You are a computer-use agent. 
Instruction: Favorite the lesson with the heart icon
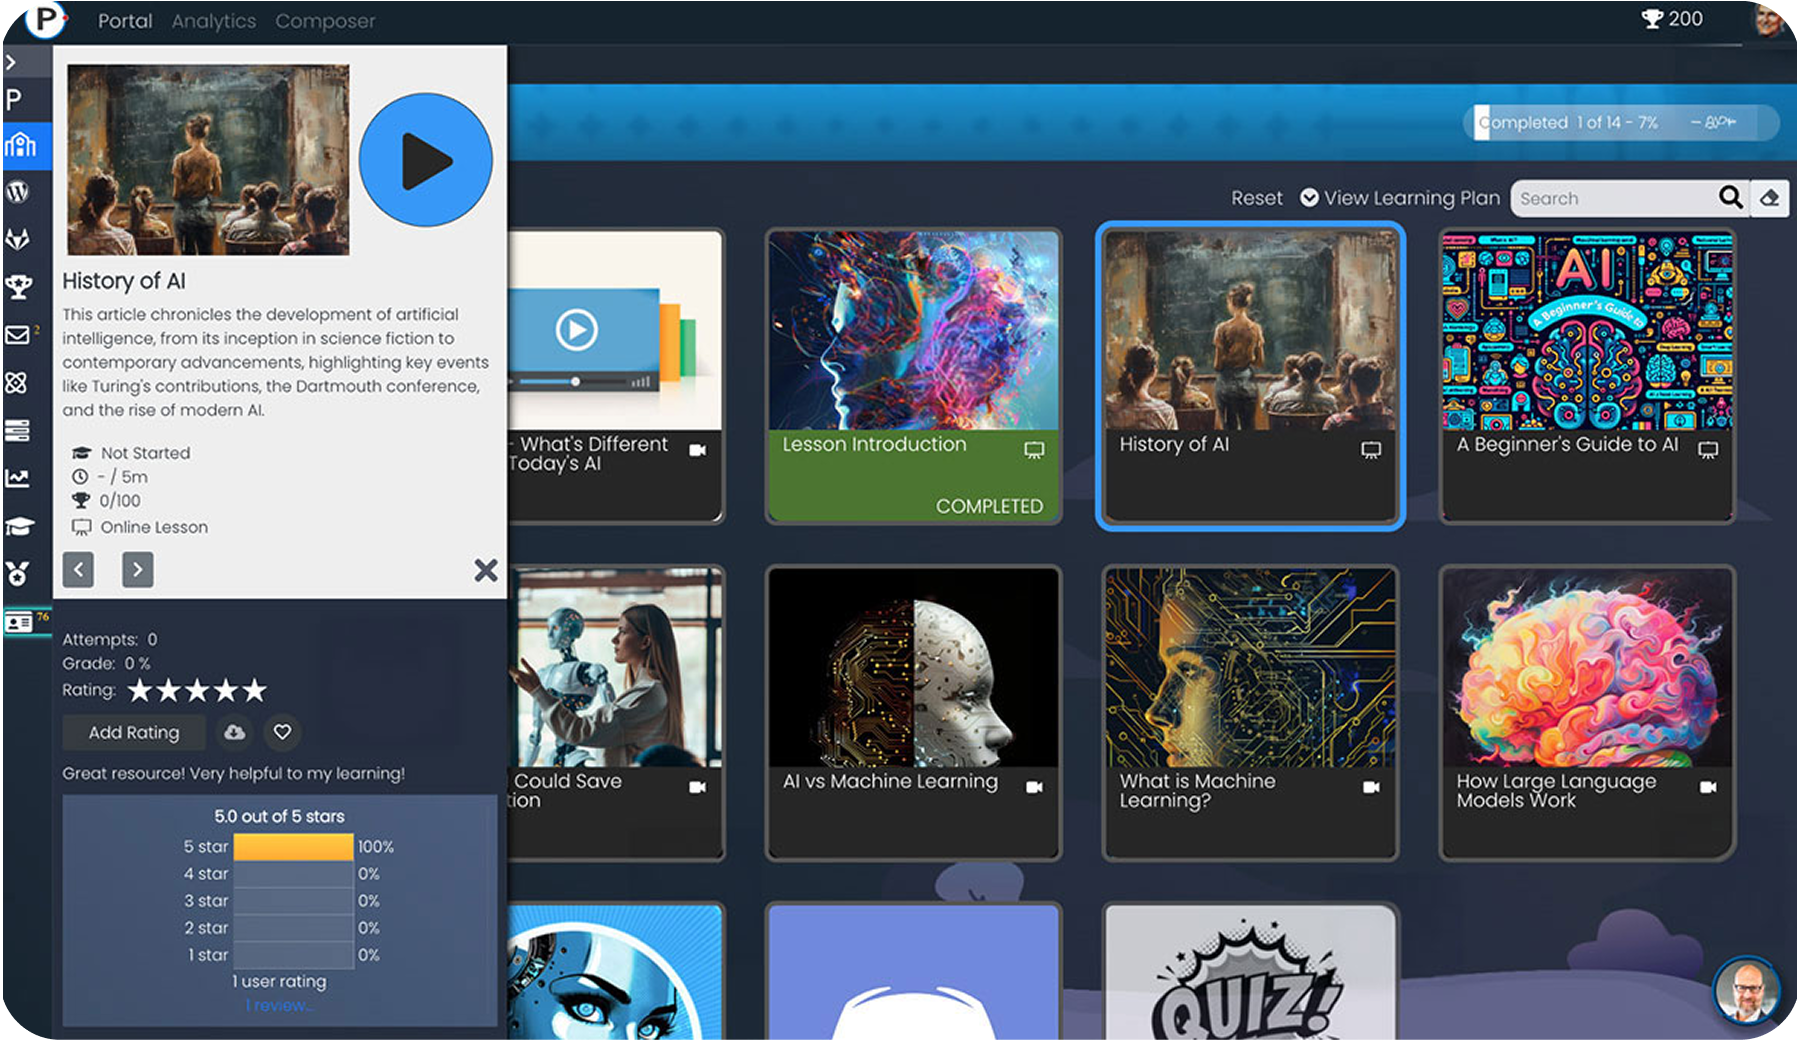pos(282,733)
